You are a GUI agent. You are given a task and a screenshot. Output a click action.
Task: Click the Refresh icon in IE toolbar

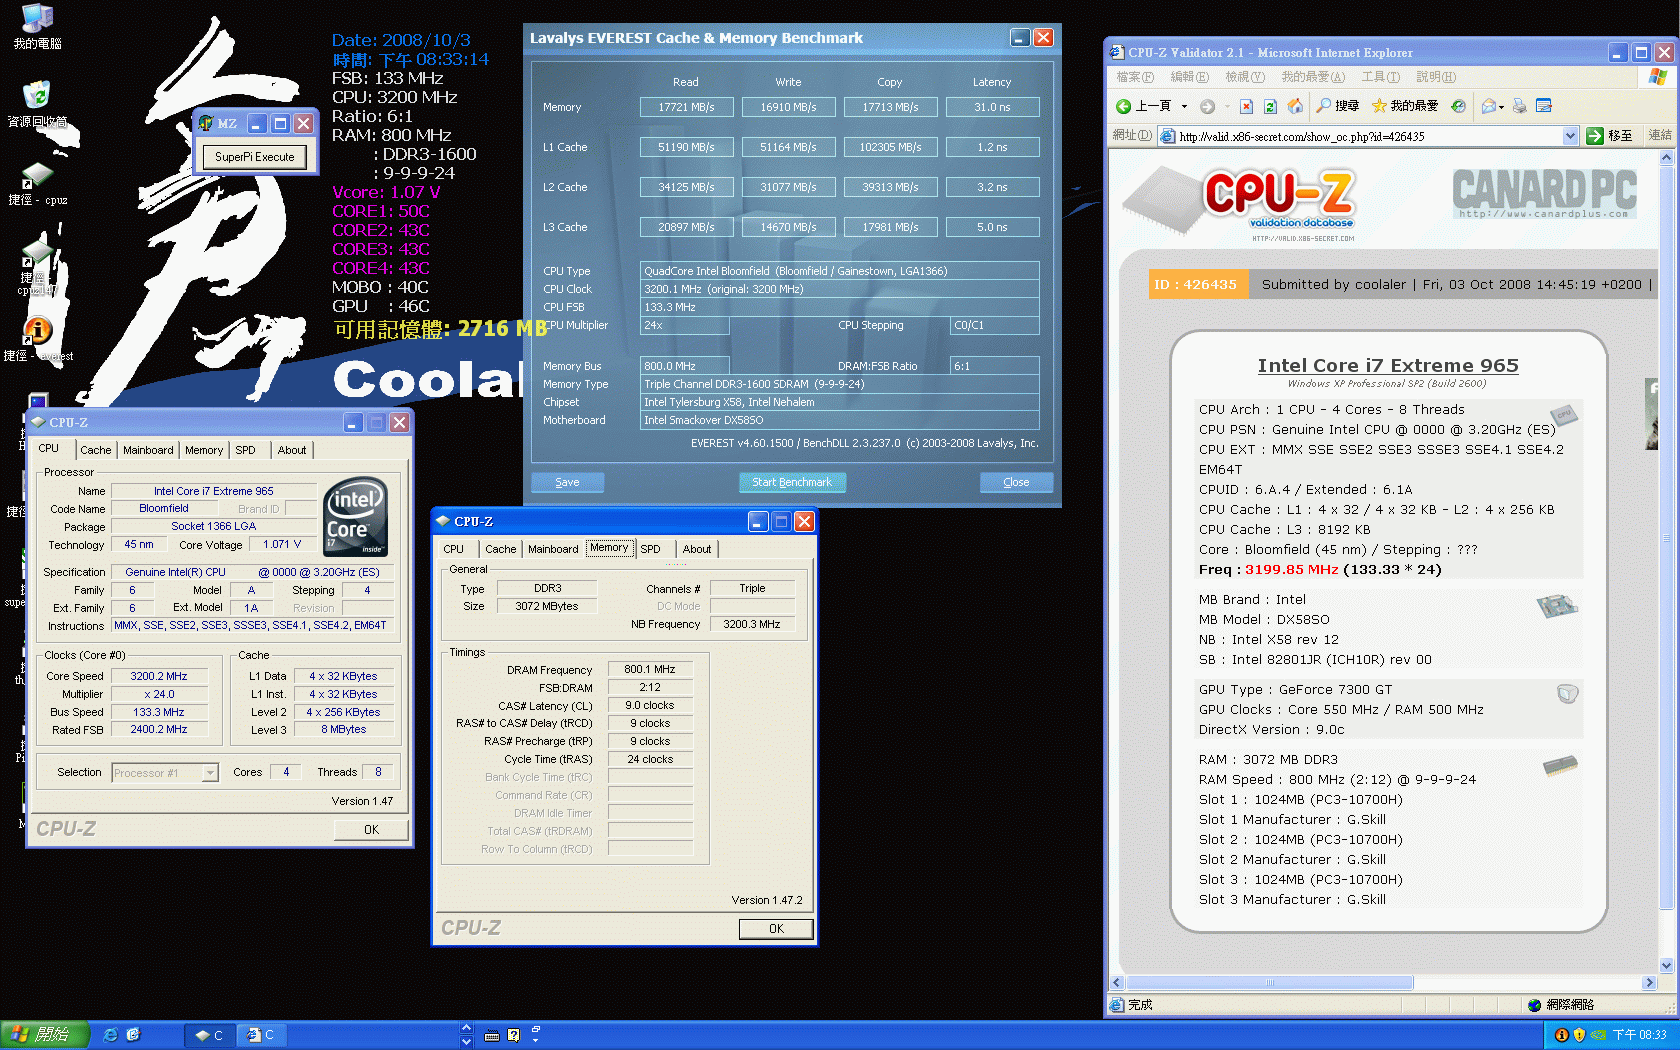coord(1270,106)
